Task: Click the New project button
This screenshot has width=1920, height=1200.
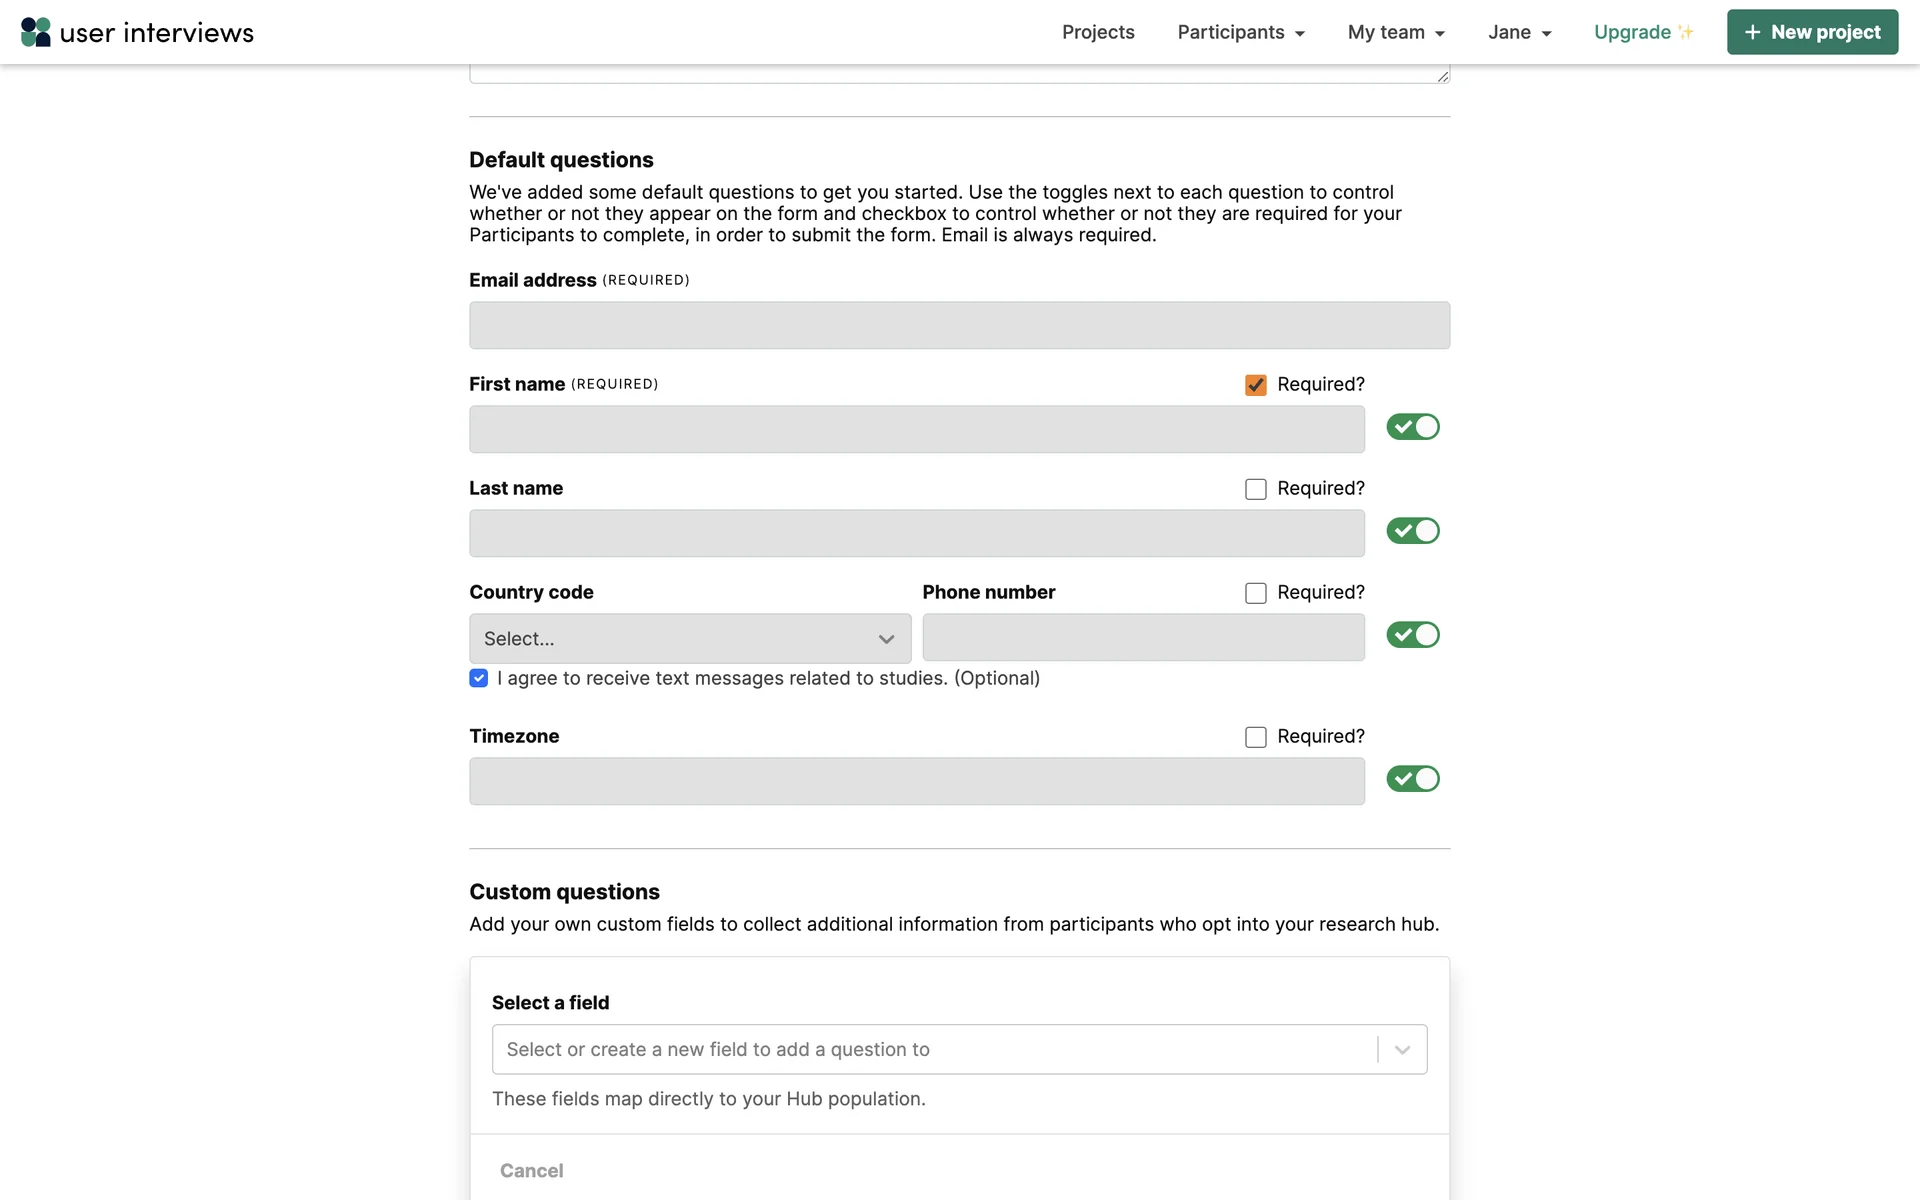Action: [1812, 32]
